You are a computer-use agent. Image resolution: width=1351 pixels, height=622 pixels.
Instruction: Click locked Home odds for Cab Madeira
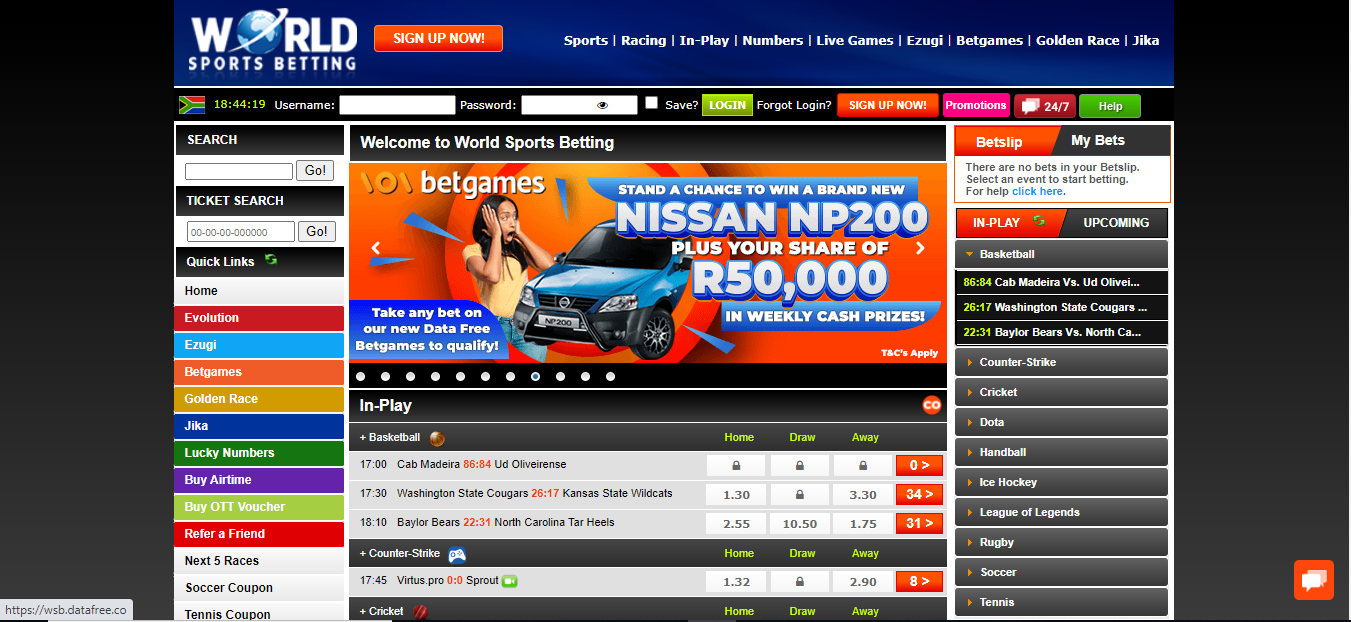[736, 466]
